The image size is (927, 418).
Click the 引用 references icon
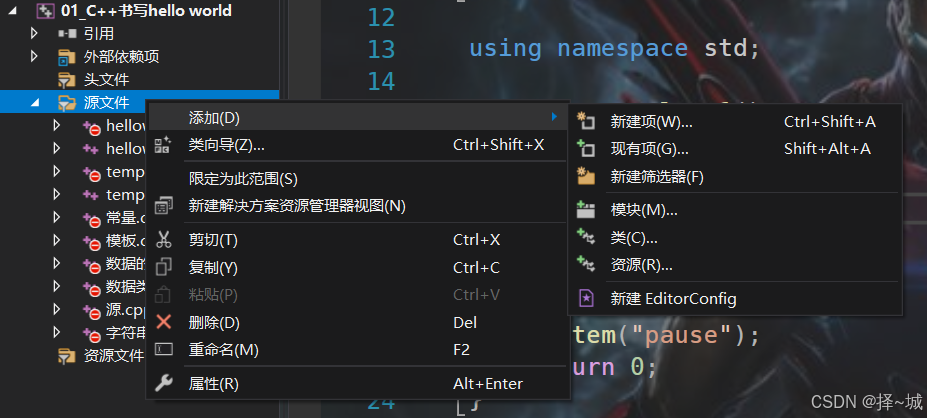pyautogui.click(x=67, y=34)
